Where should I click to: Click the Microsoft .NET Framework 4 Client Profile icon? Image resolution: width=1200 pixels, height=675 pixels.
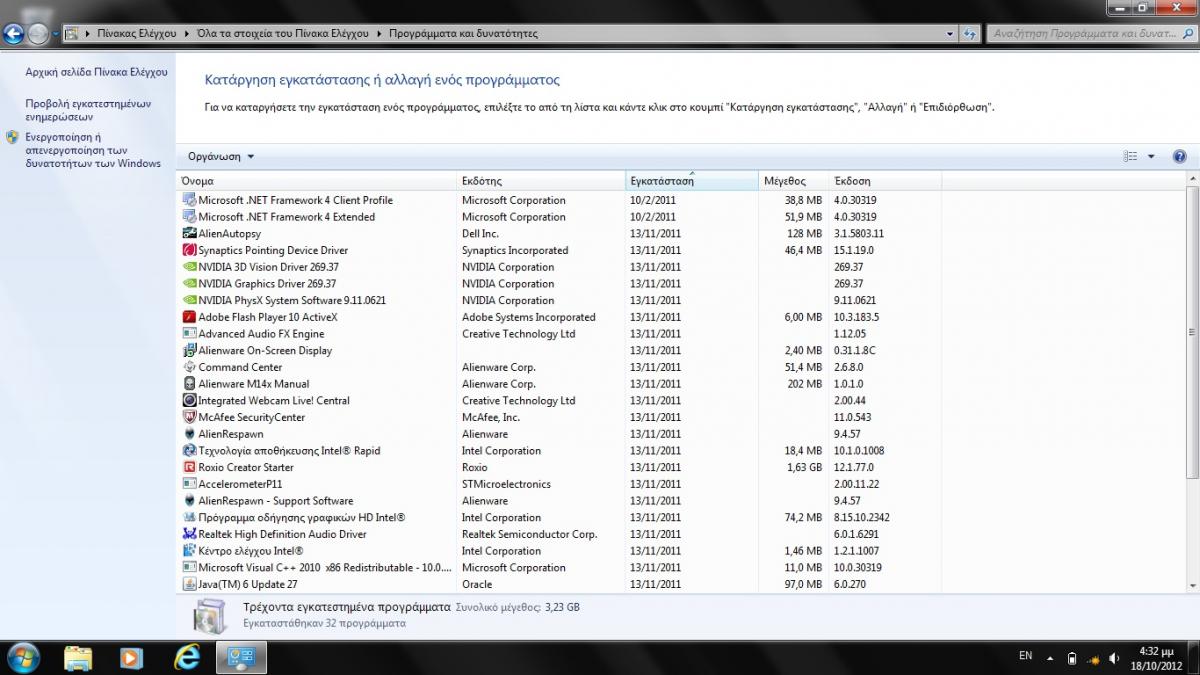click(x=190, y=200)
